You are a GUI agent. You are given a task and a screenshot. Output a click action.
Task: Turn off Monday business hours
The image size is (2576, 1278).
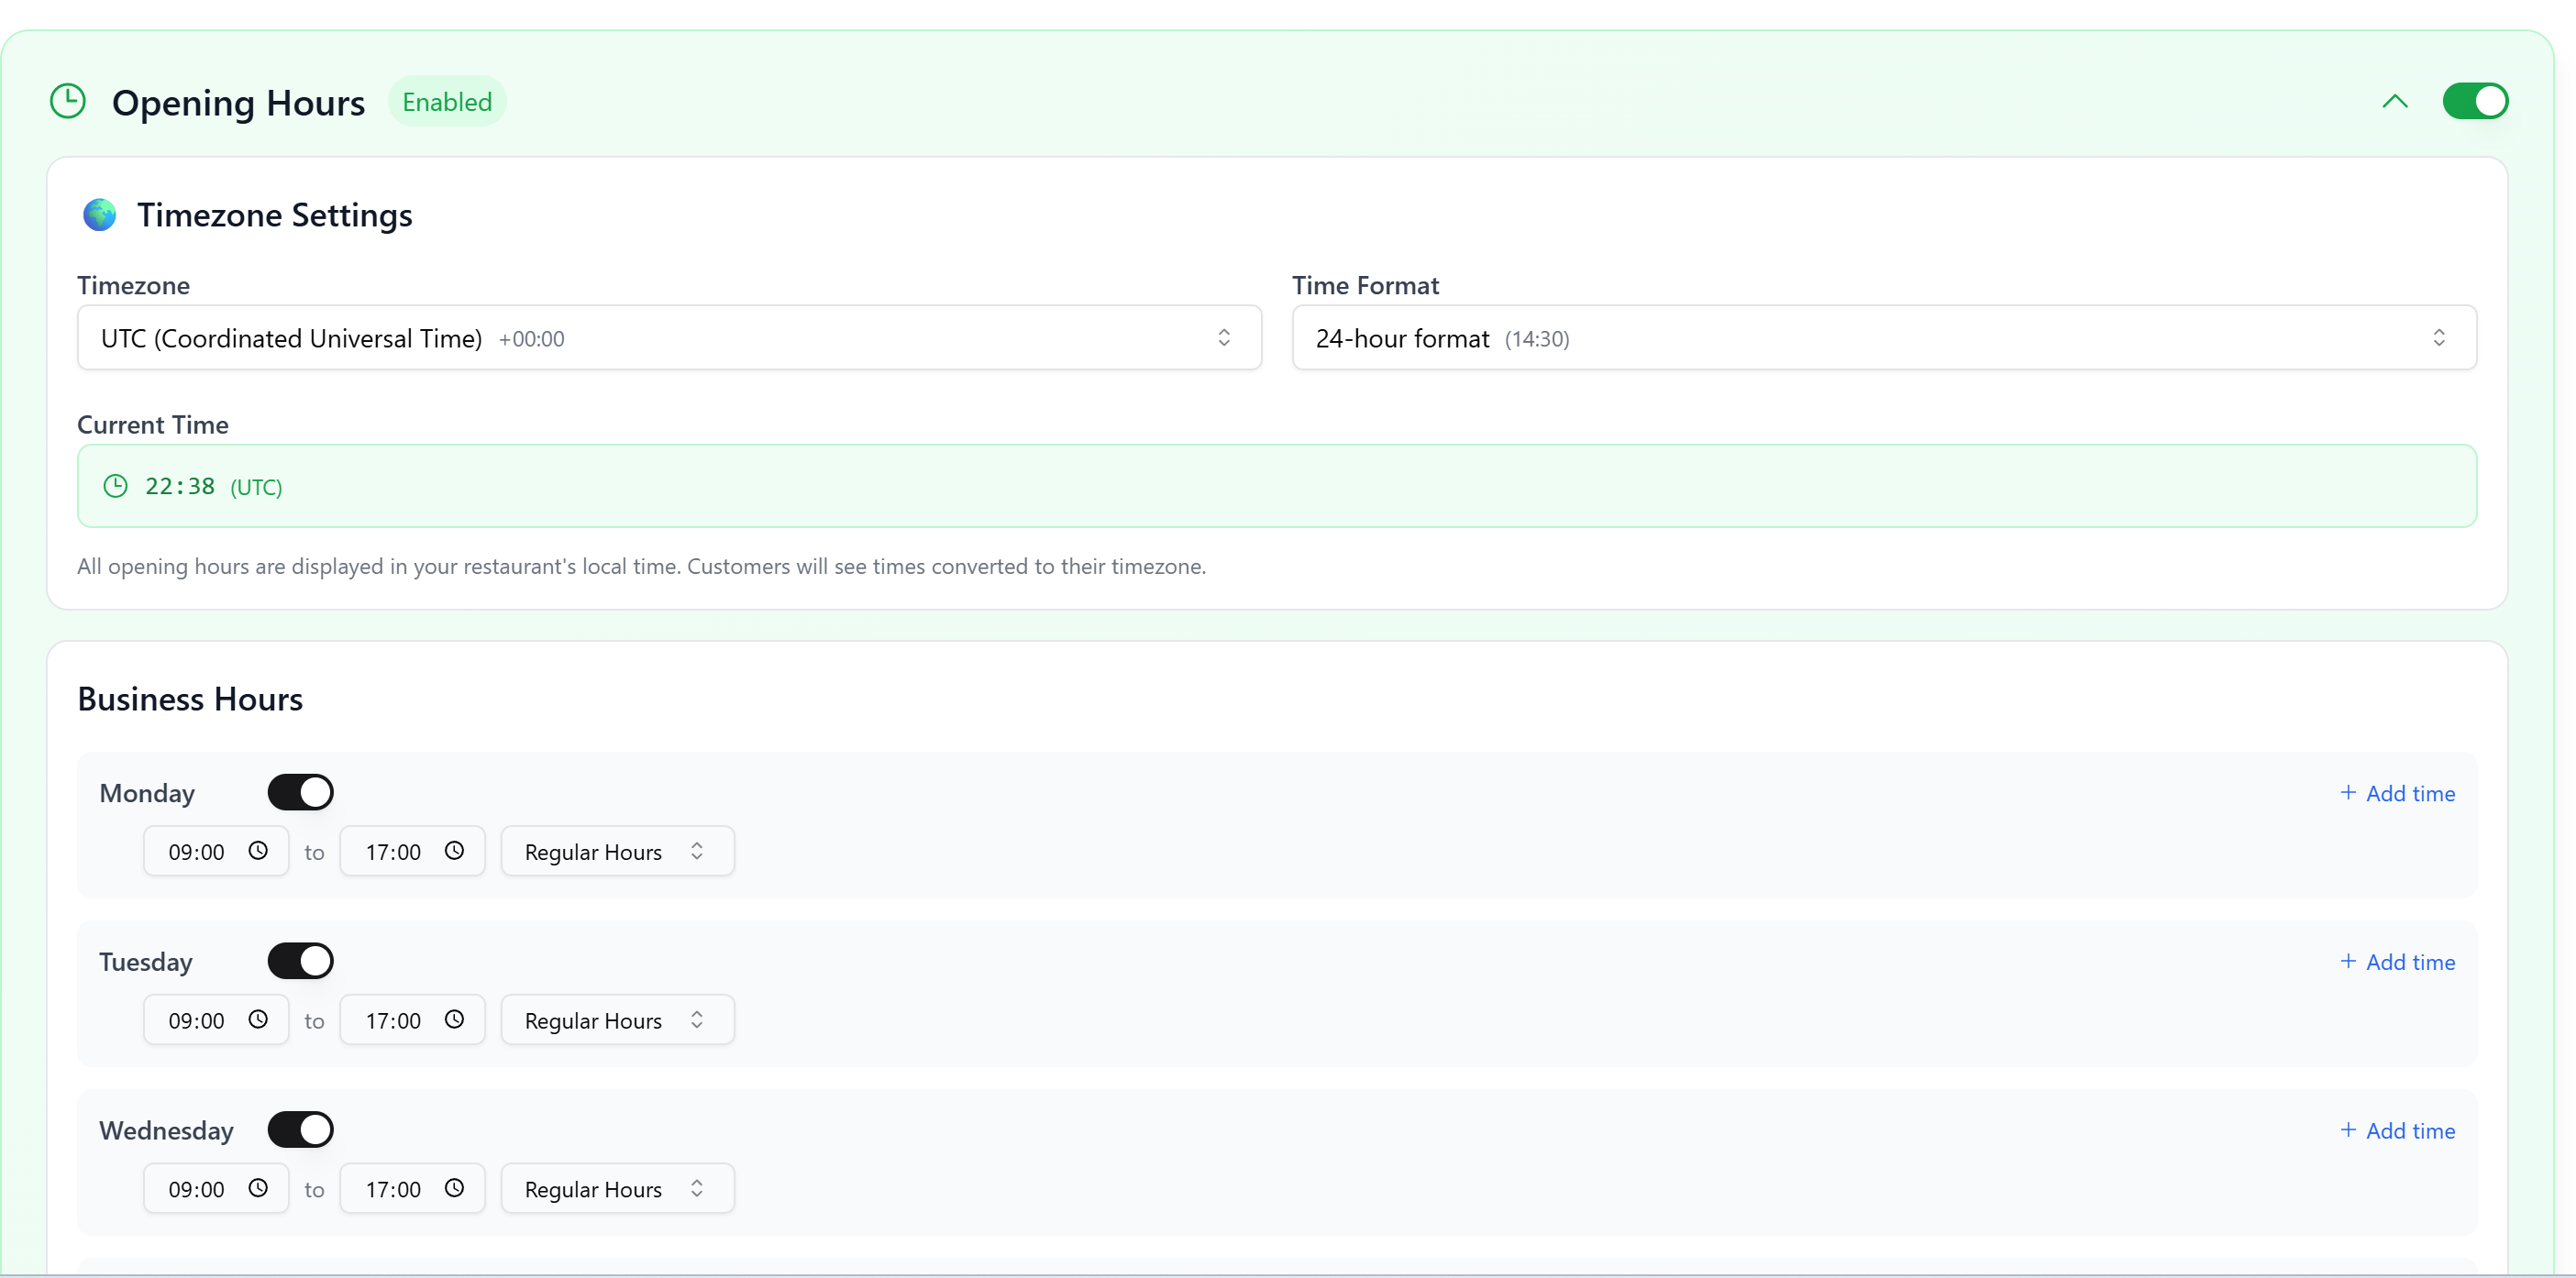coord(300,792)
